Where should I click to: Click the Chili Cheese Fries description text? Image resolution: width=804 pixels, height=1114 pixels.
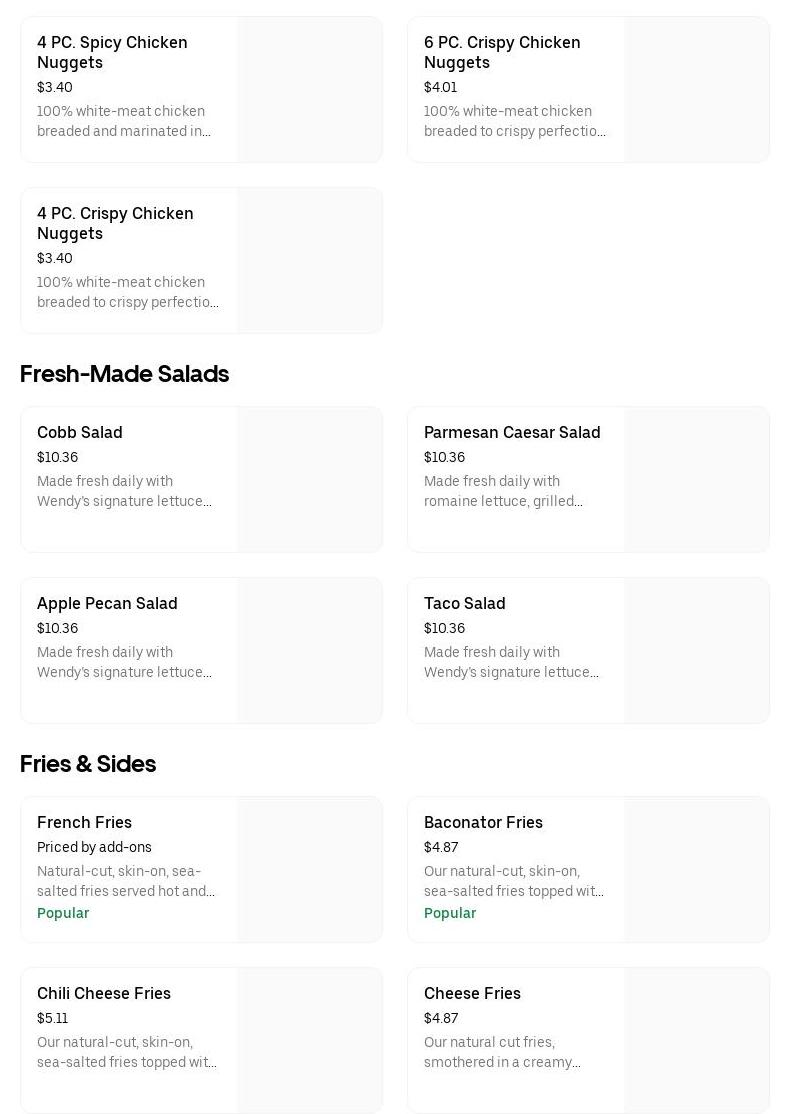(127, 1052)
